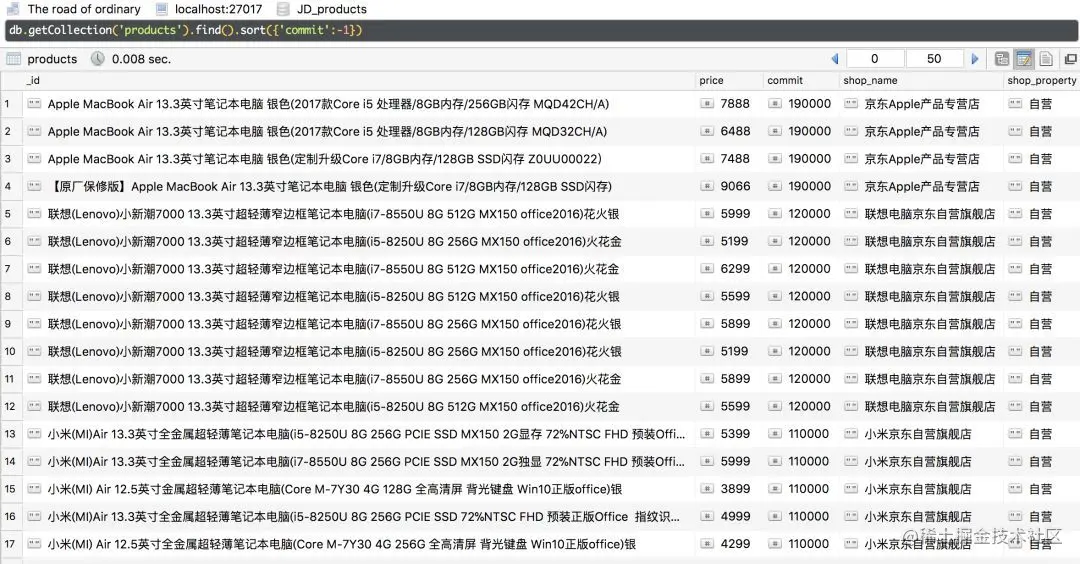Image resolution: width=1080 pixels, height=564 pixels.
Task: Click the products collection icon in results bar
Action: coord(14,59)
